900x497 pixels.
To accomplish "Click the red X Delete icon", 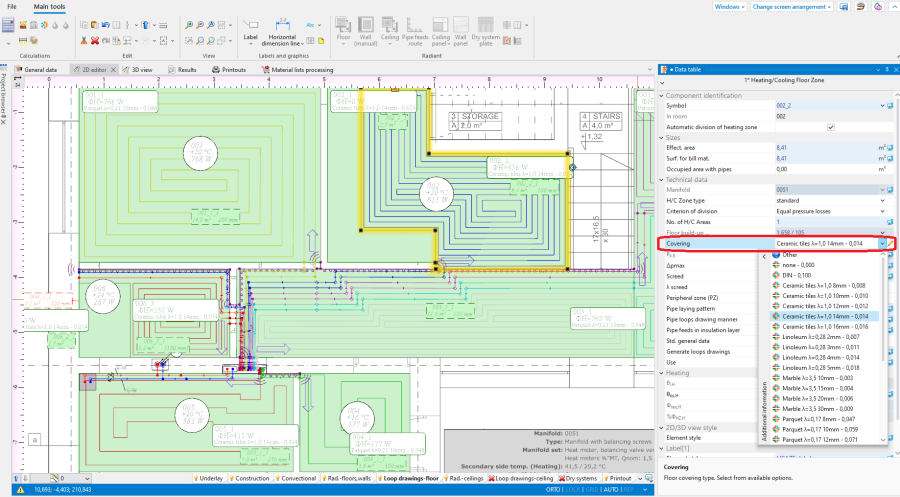I will click(x=95, y=41).
